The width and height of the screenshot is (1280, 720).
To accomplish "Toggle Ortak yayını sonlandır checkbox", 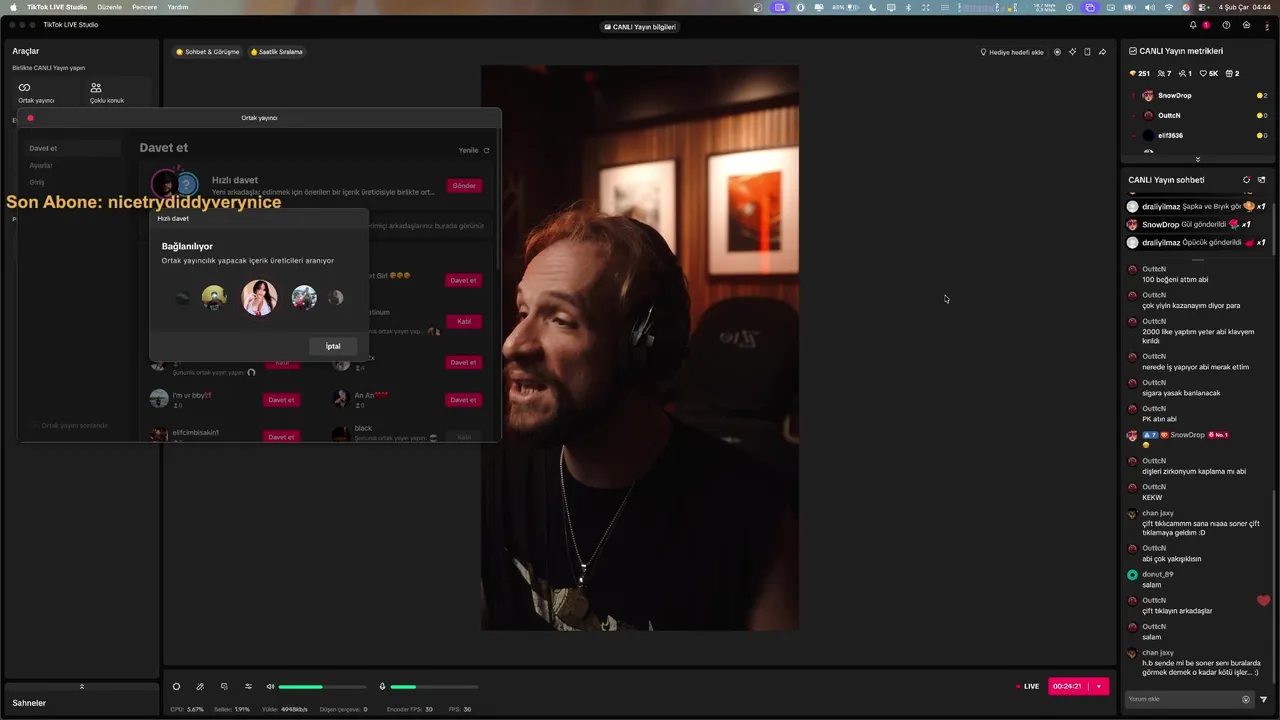I will pos(35,425).
